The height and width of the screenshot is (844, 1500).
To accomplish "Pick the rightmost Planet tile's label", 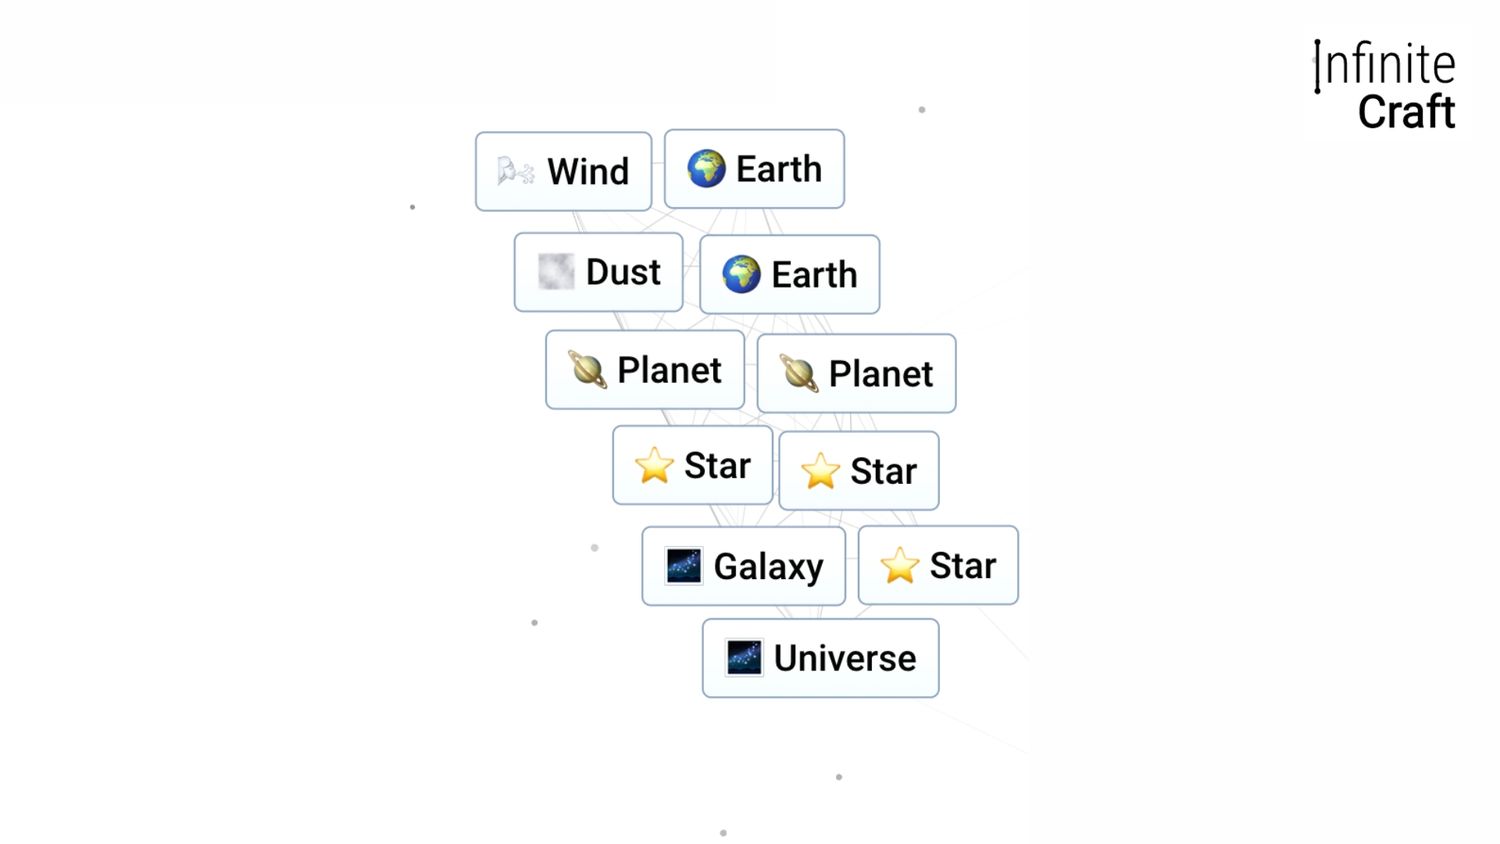I will pyautogui.click(x=881, y=374).
